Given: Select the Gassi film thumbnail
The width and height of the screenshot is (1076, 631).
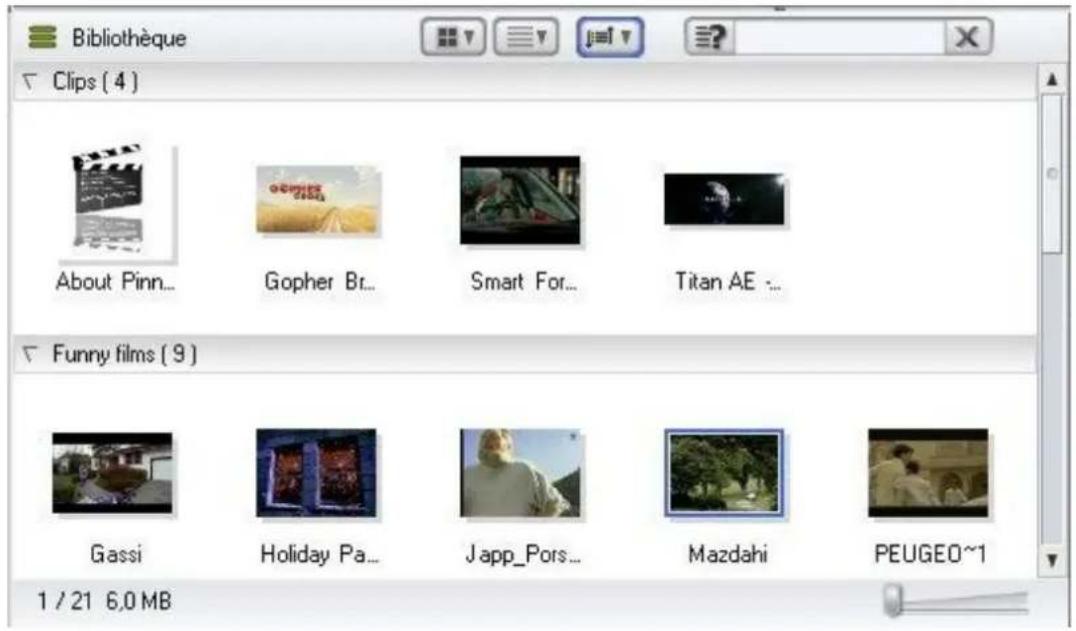Looking at the screenshot, I should click(x=113, y=473).
